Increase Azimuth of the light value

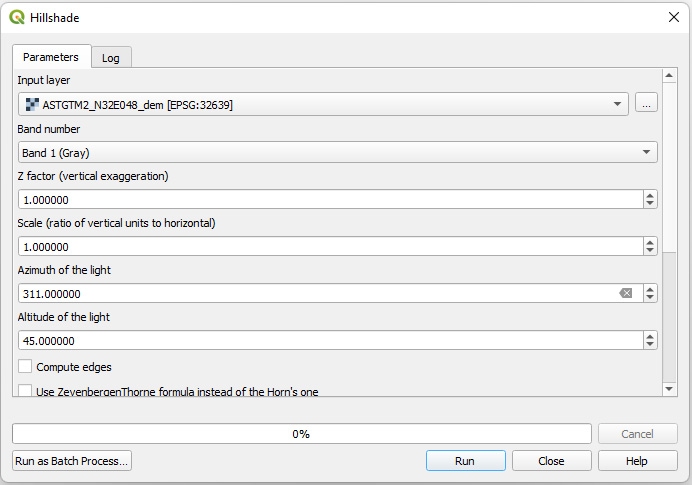click(x=650, y=289)
